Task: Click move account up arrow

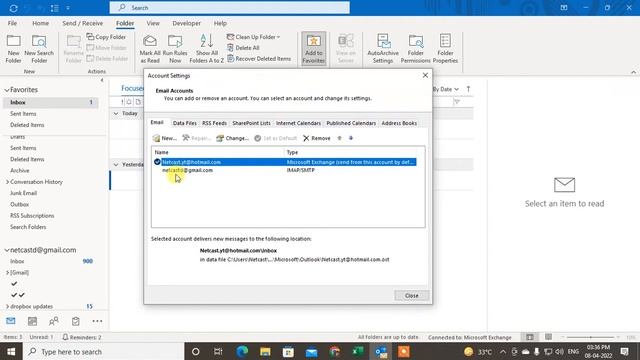Action: click(339, 138)
